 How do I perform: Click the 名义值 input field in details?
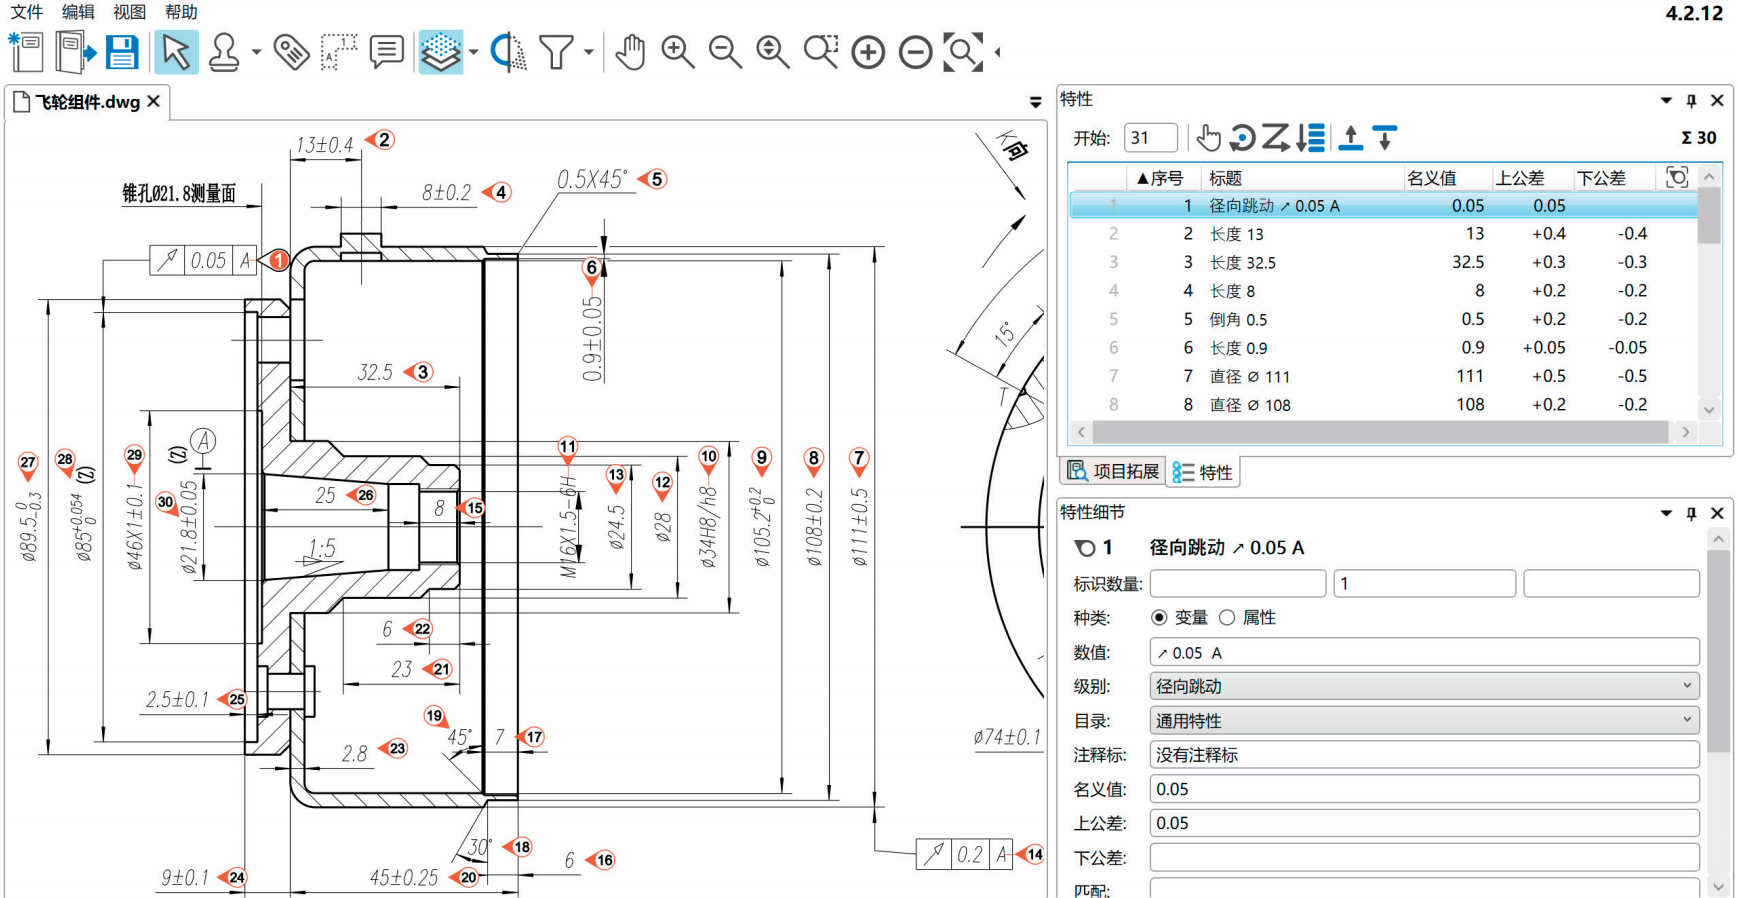click(x=1424, y=789)
